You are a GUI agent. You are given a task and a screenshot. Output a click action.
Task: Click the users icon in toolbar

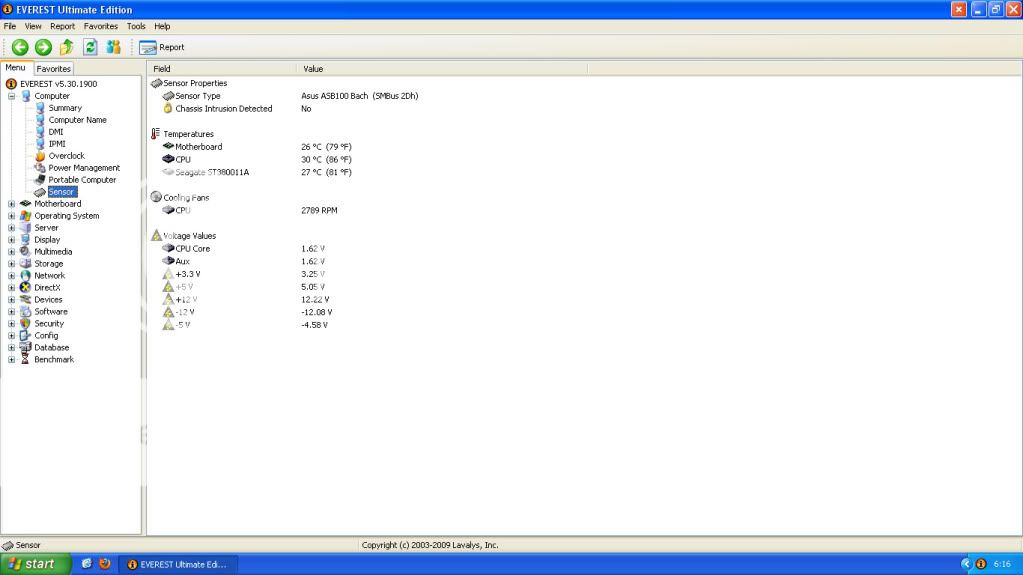pyautogui.click(x=114, y=47)
